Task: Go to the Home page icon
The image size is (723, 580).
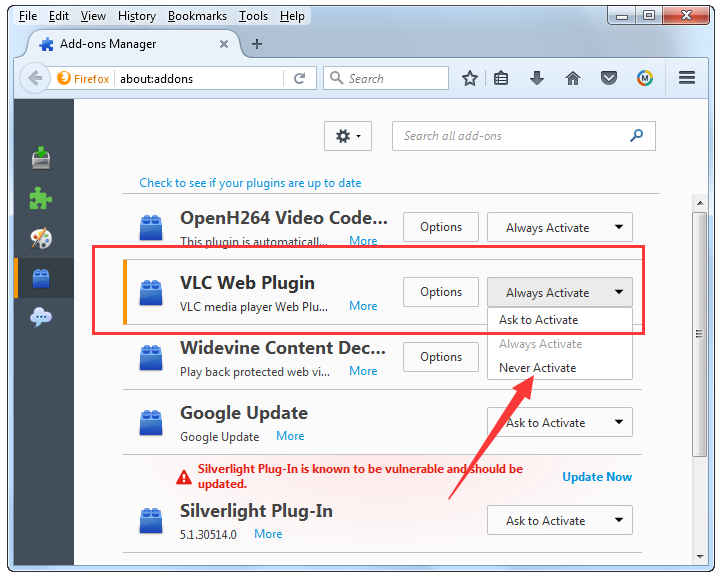Action: [x=573, y=78]
